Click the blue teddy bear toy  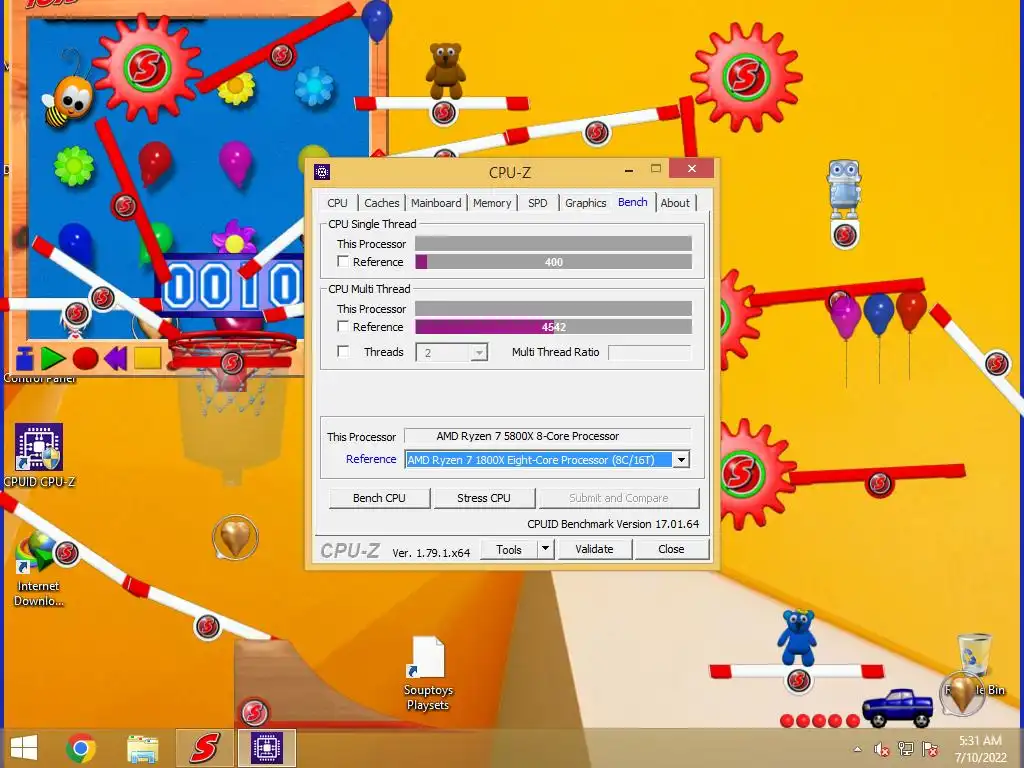[x=797, y=637]
